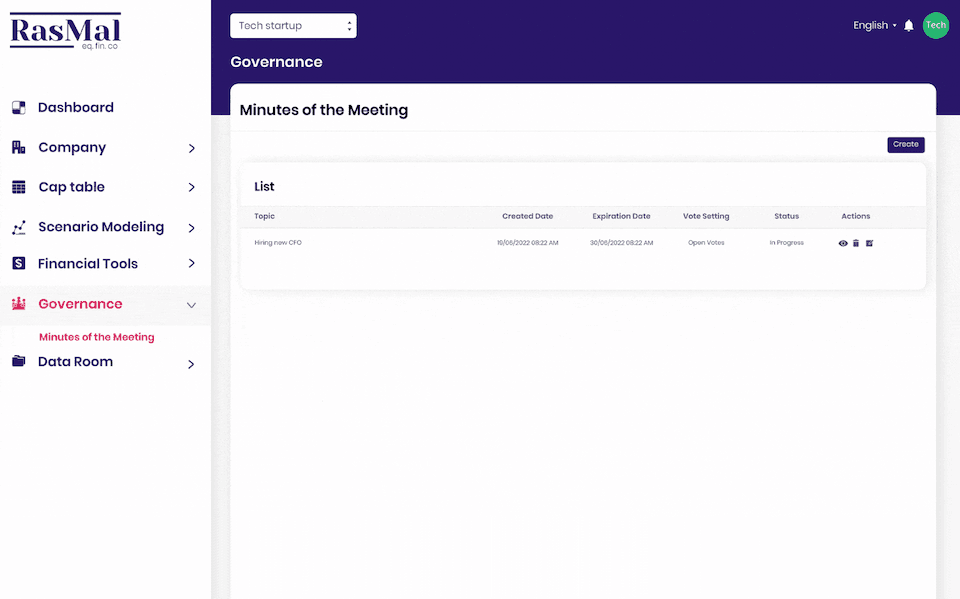Select the Governance menu item

click(80, 304)
